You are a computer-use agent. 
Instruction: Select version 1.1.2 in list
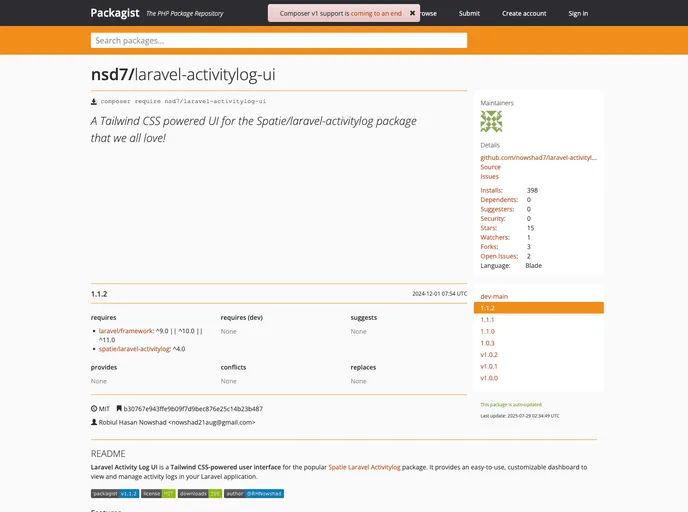(539, 308)
